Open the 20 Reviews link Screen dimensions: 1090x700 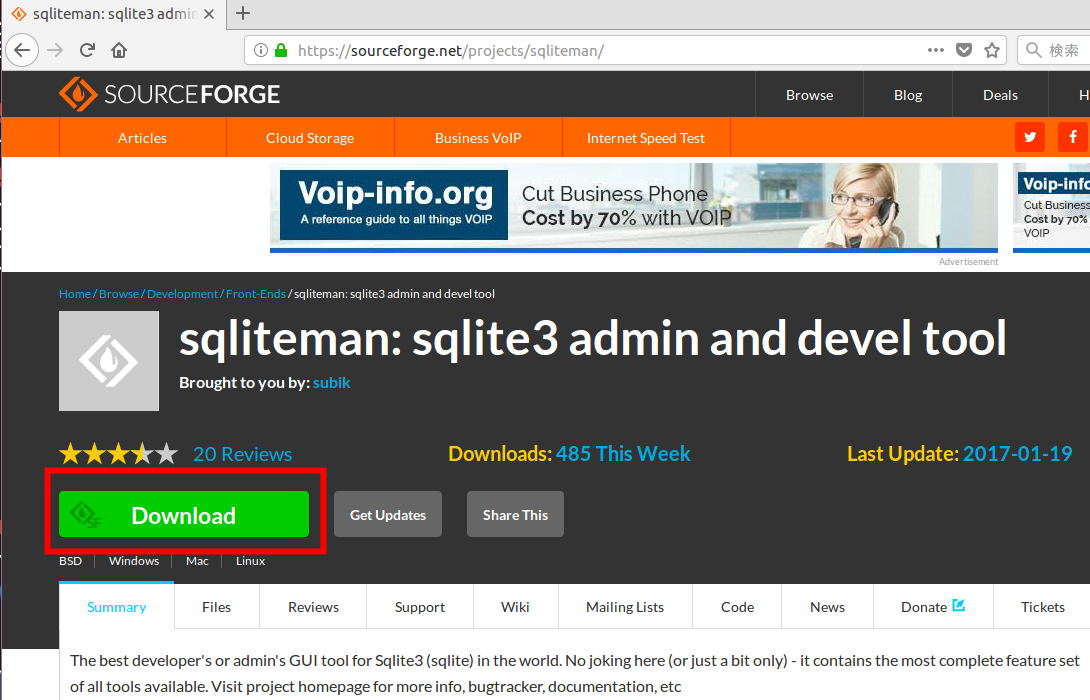243,454
